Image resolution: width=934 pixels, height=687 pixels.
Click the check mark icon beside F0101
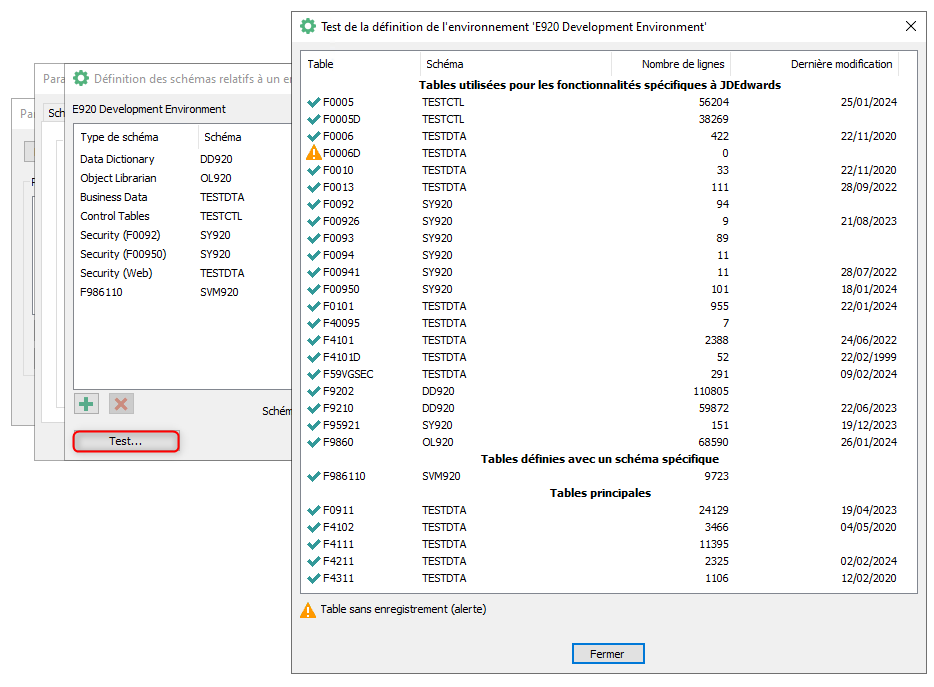pyautogui.click(x=313, y=306)
